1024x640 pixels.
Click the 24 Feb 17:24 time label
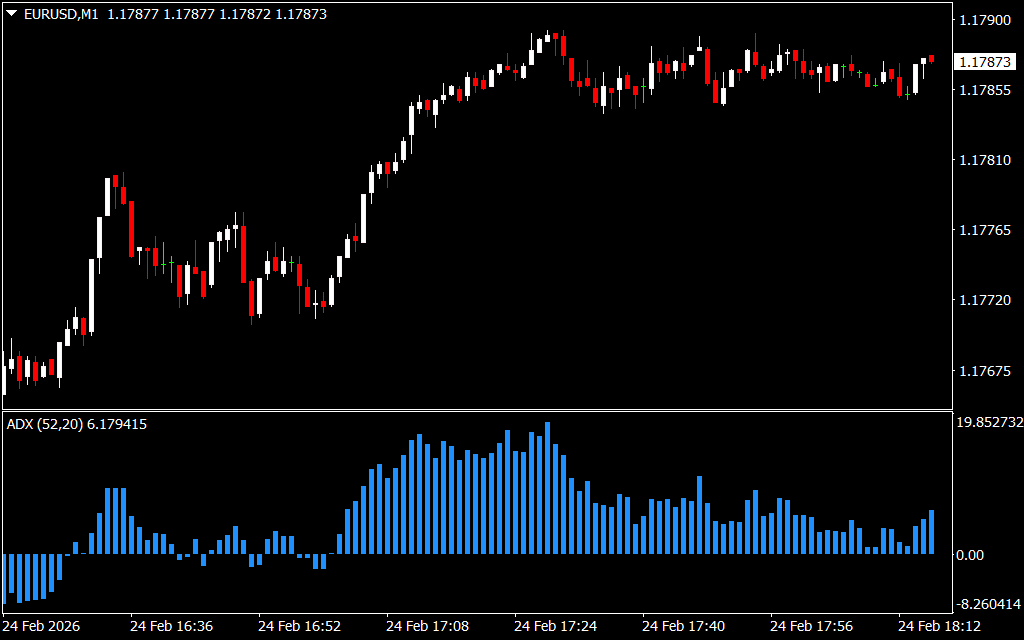point(555,626)
